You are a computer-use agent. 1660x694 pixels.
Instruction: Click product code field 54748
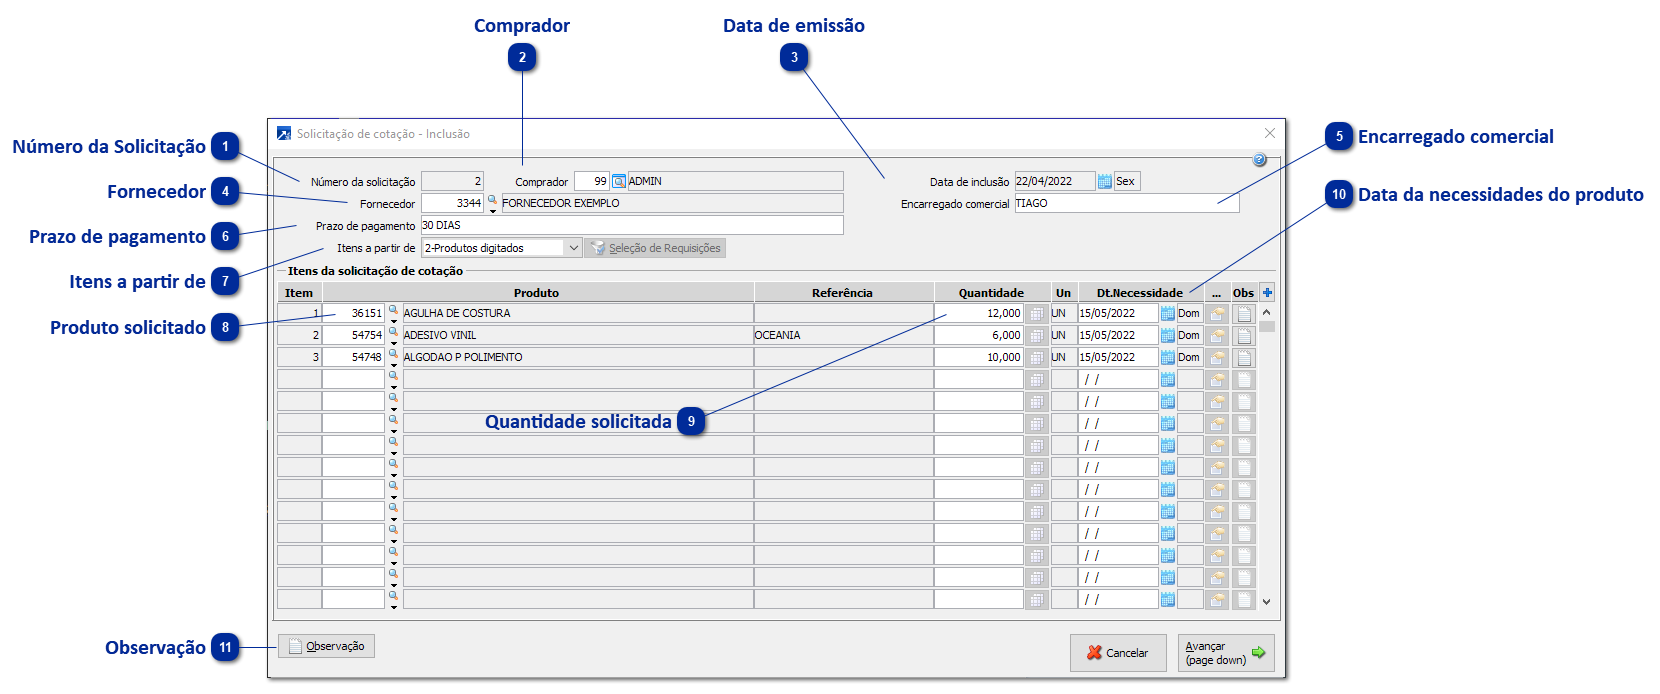pos(353,357)
